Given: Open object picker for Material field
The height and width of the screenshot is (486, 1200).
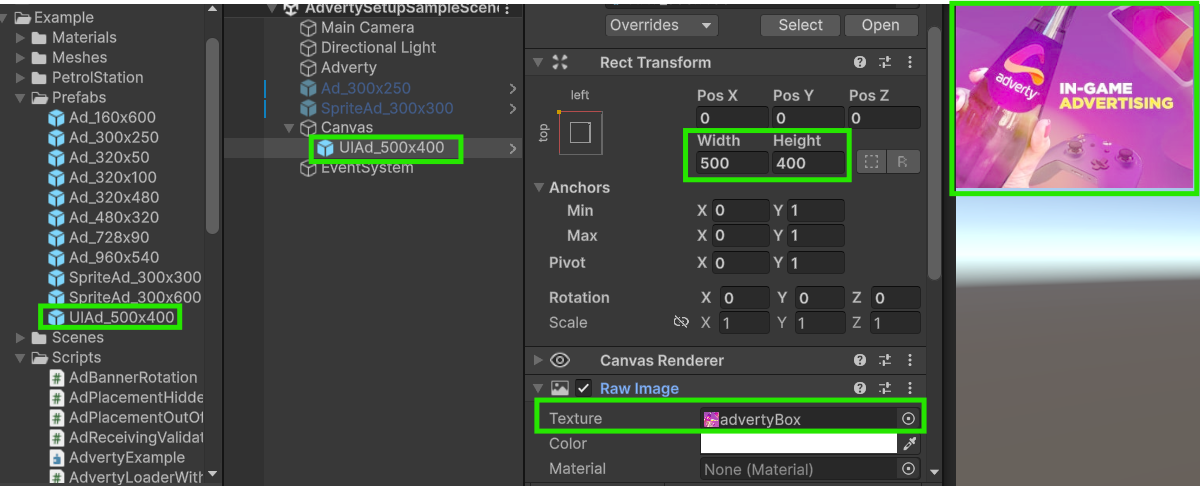Looking at the screenshot, I should pos(908,469).
